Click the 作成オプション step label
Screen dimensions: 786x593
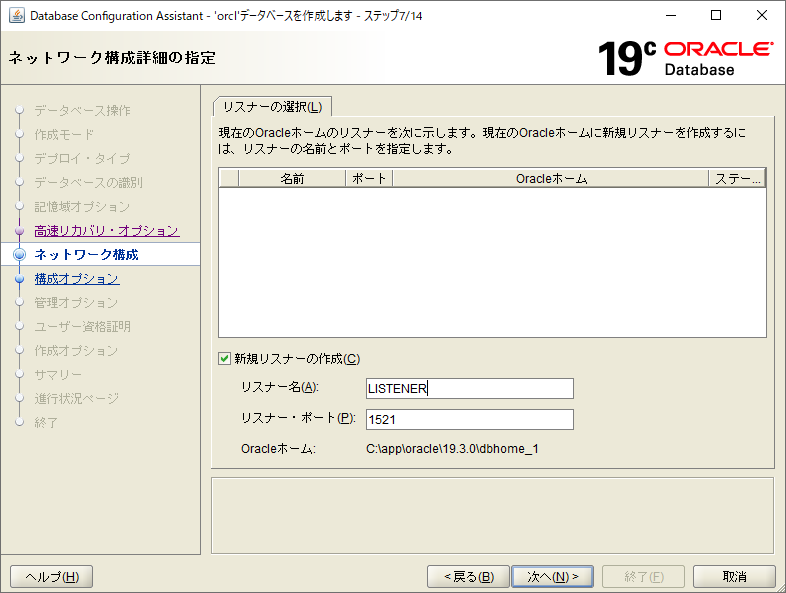point(76,351)
